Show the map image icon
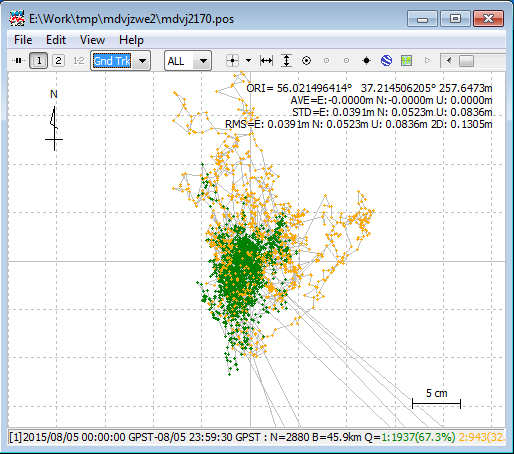The image size is (514, 454). (x=406, y=61)
